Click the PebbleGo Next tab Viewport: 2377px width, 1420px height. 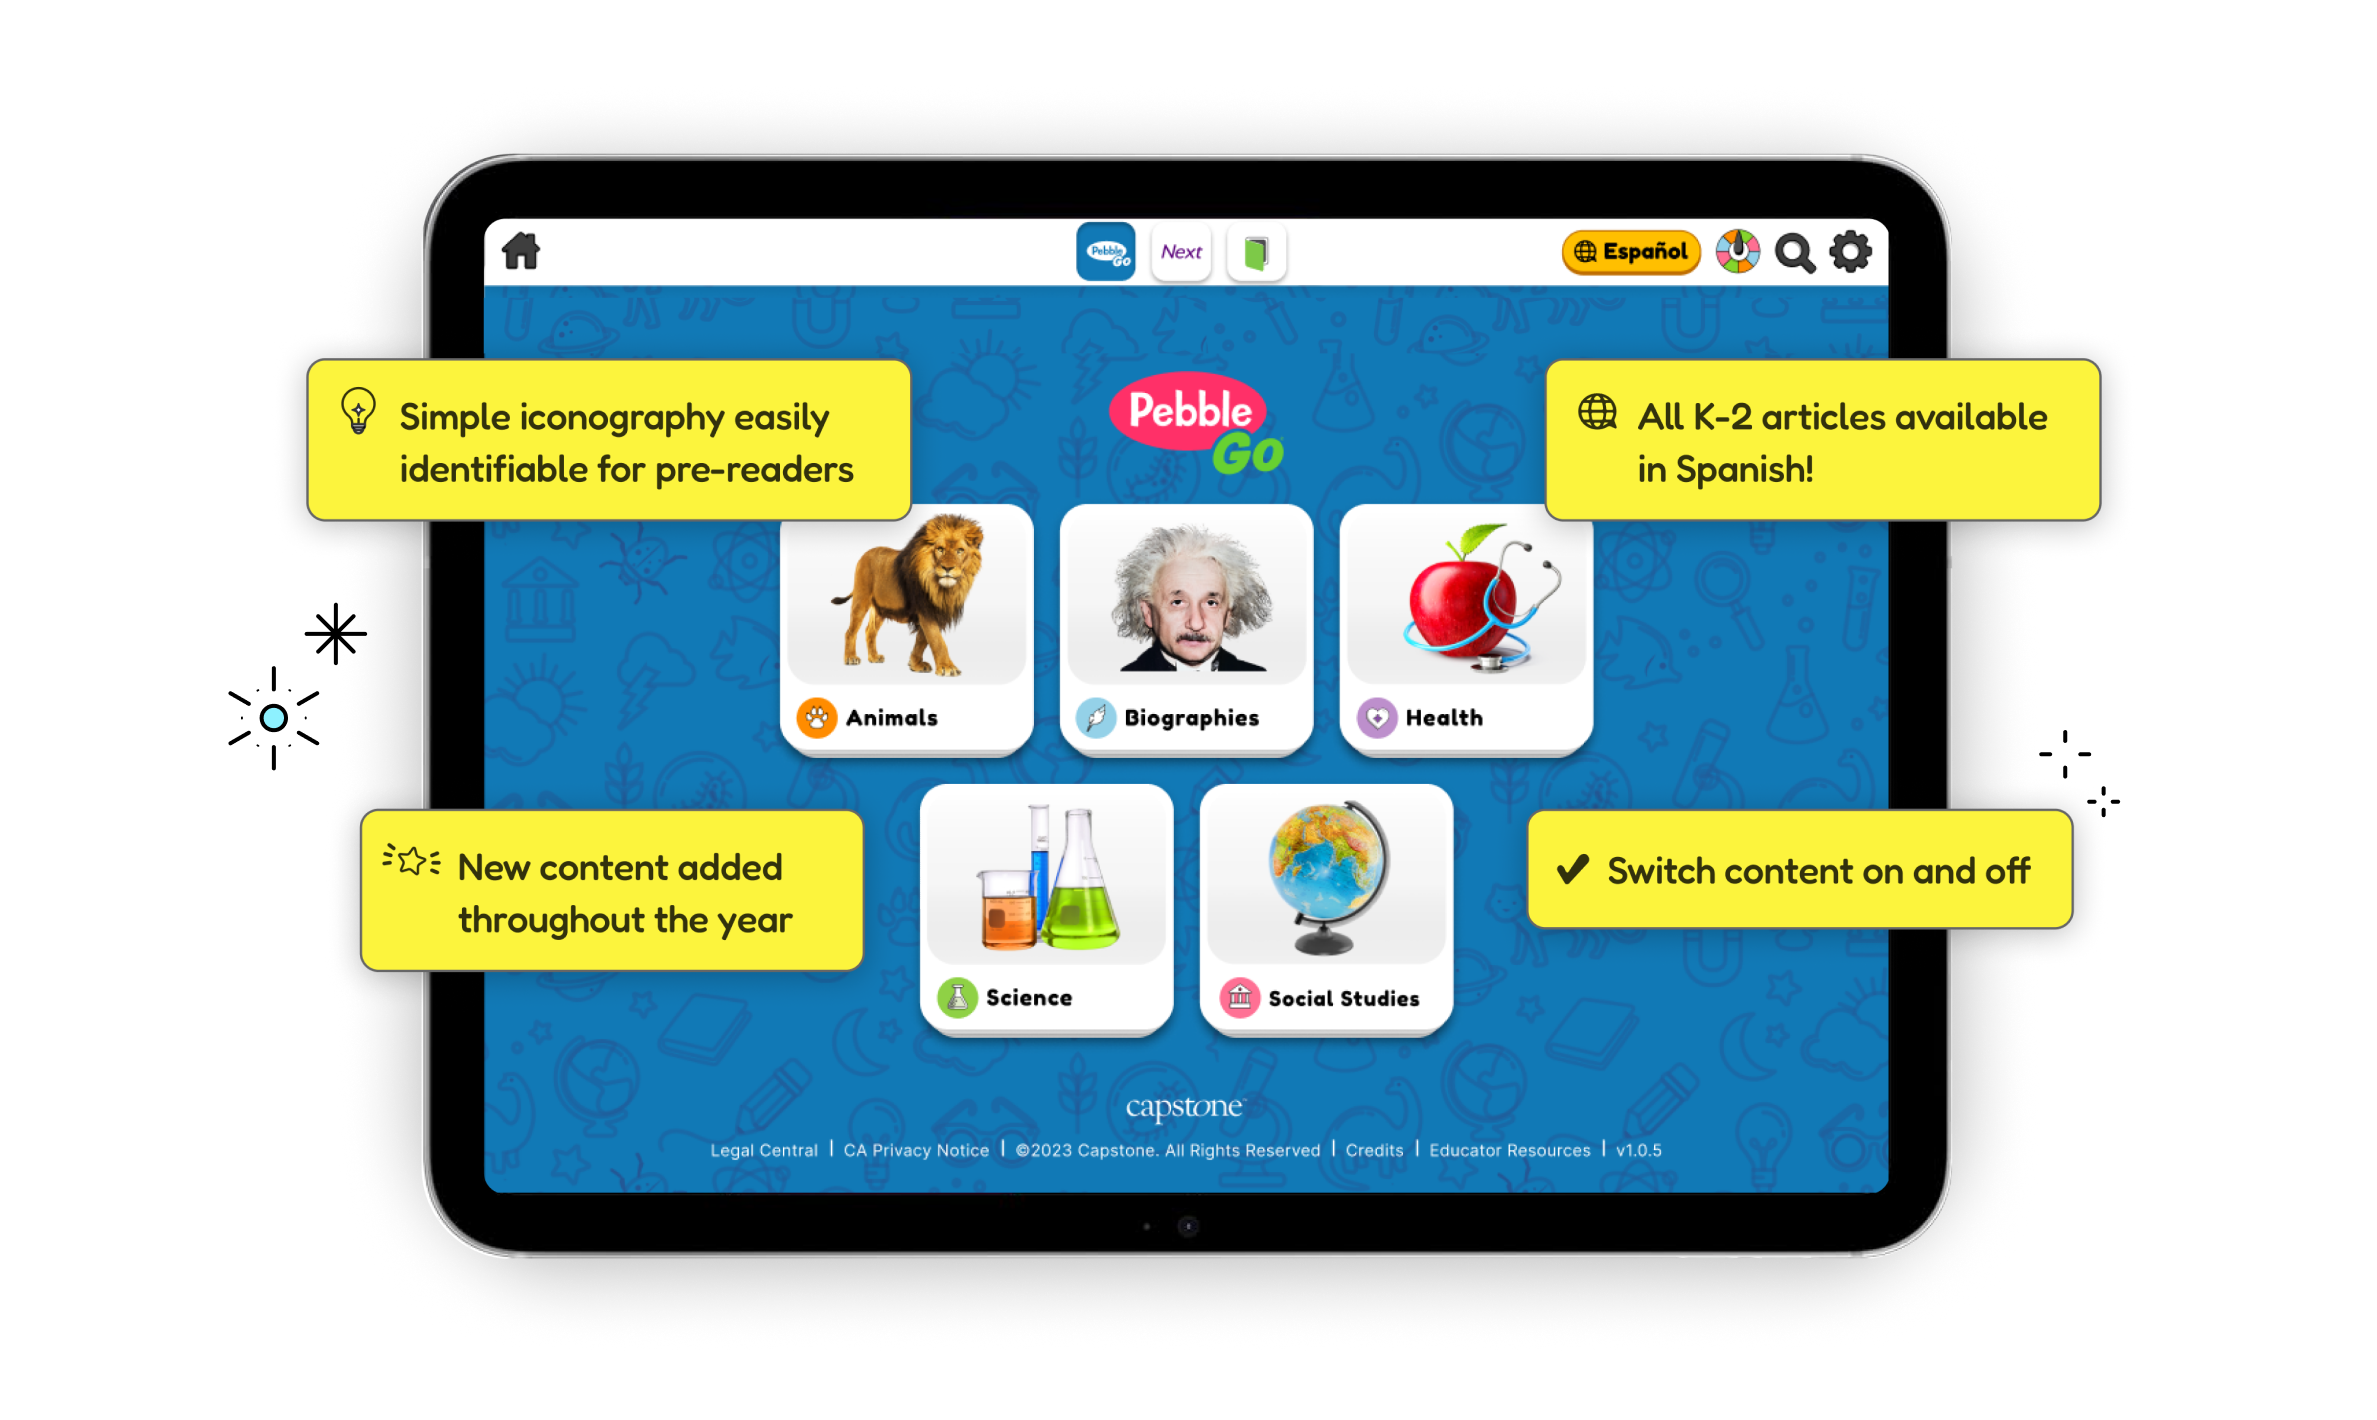tap(1180, 254)
